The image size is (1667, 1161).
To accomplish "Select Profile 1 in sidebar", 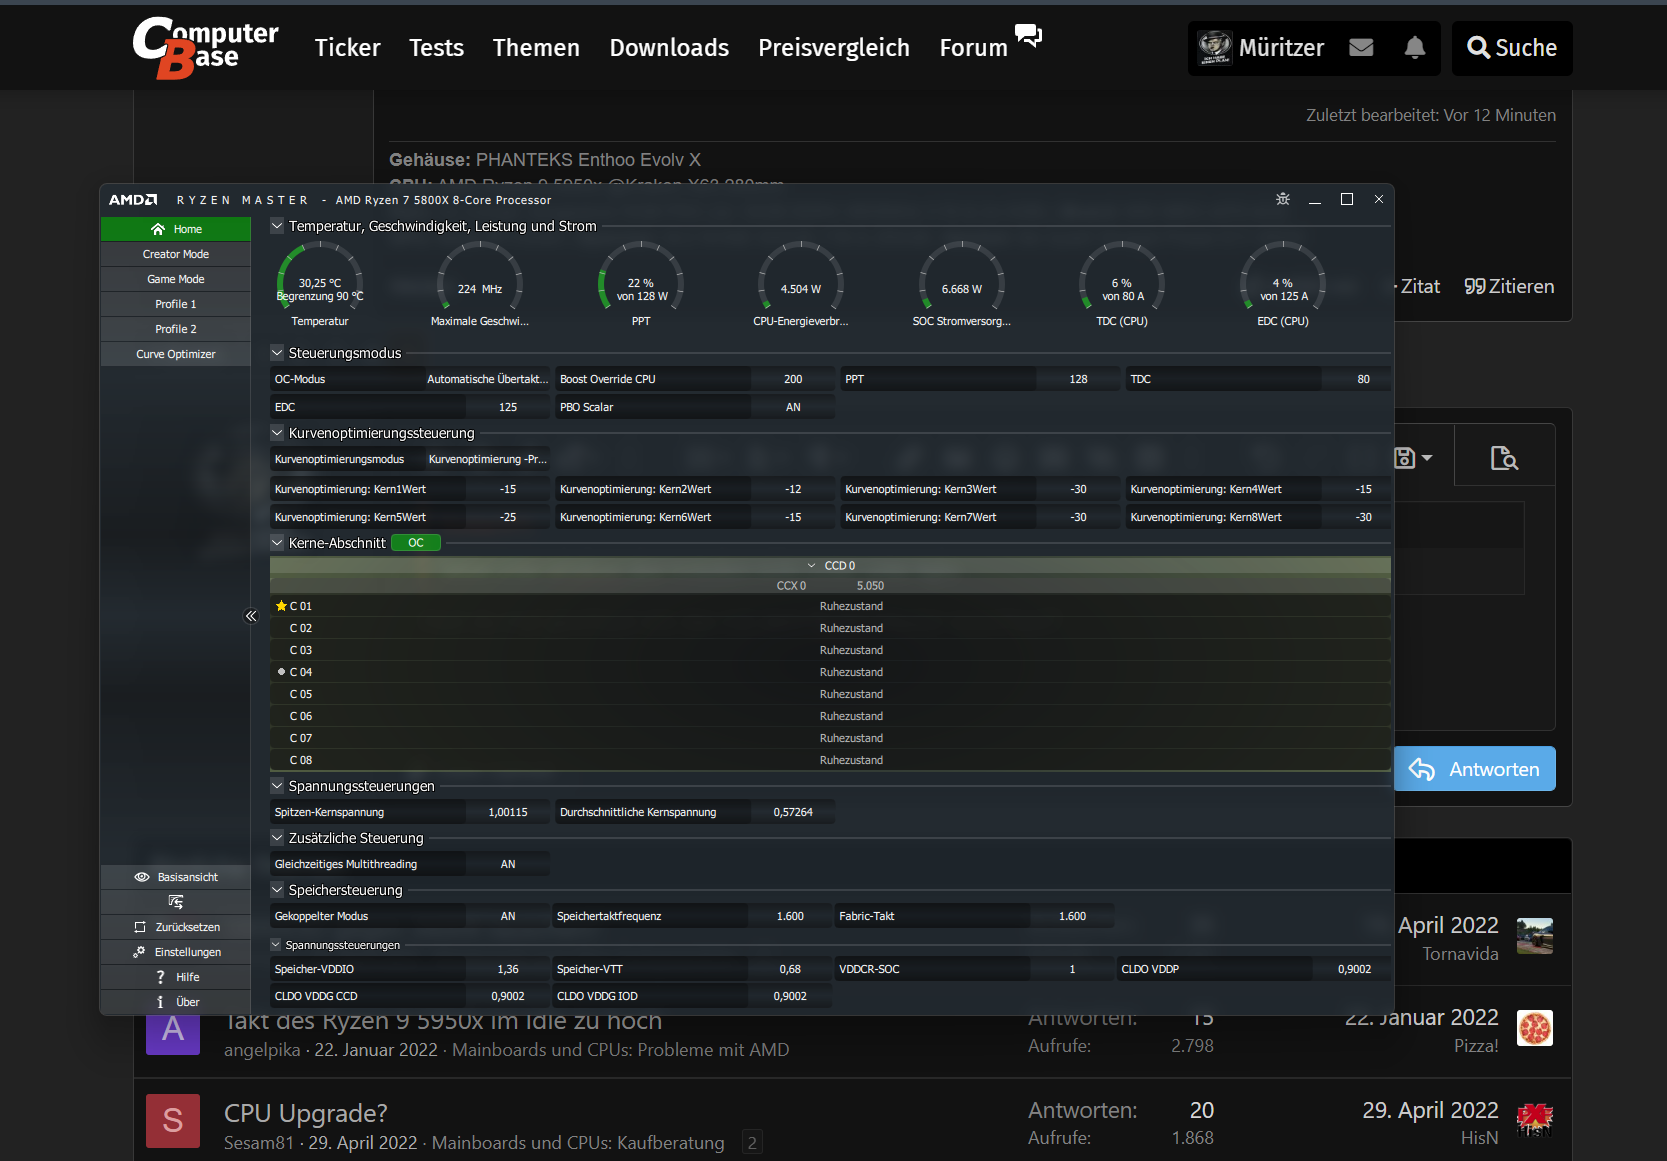I will point(176,304).
